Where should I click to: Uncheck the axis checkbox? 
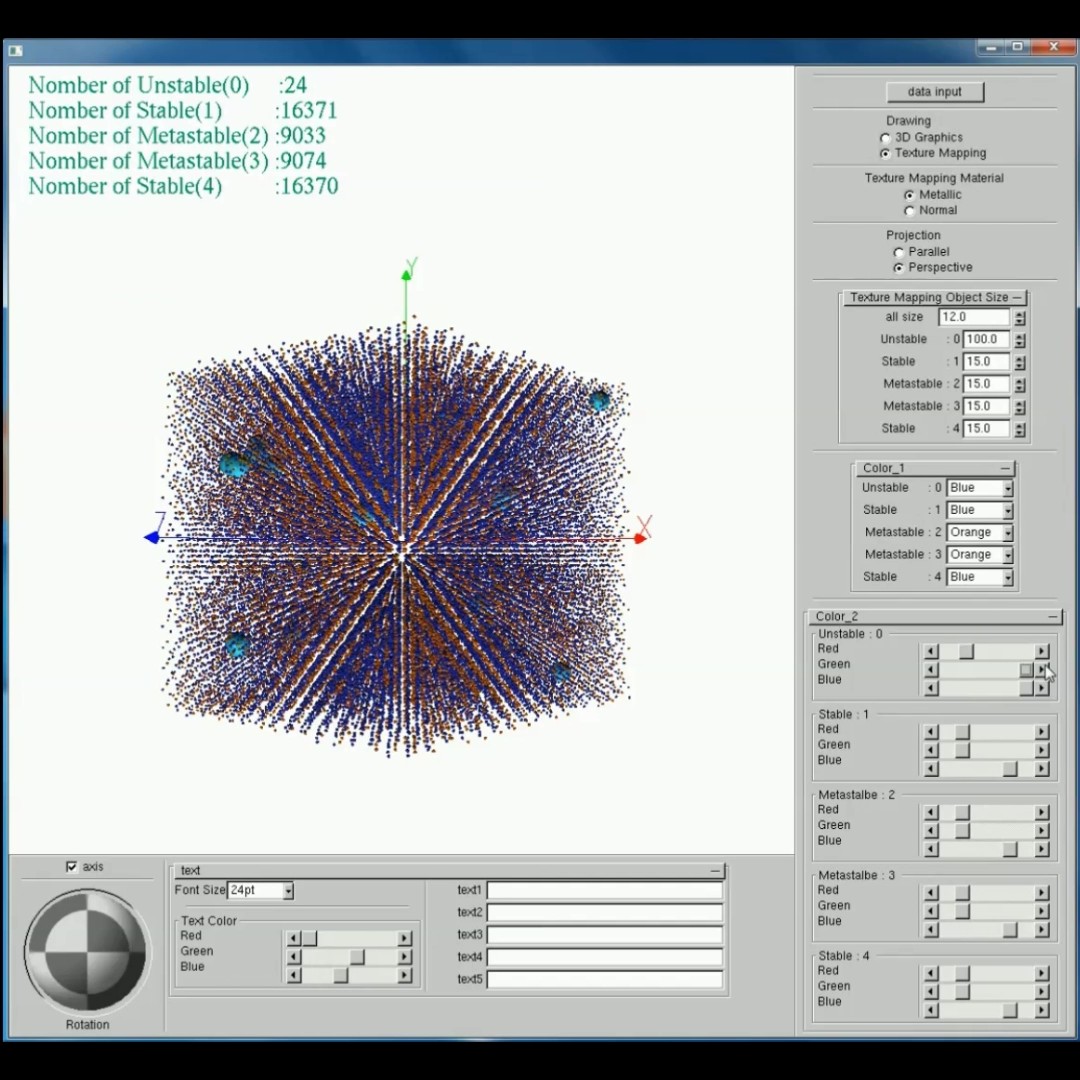(x=71, y=867)
